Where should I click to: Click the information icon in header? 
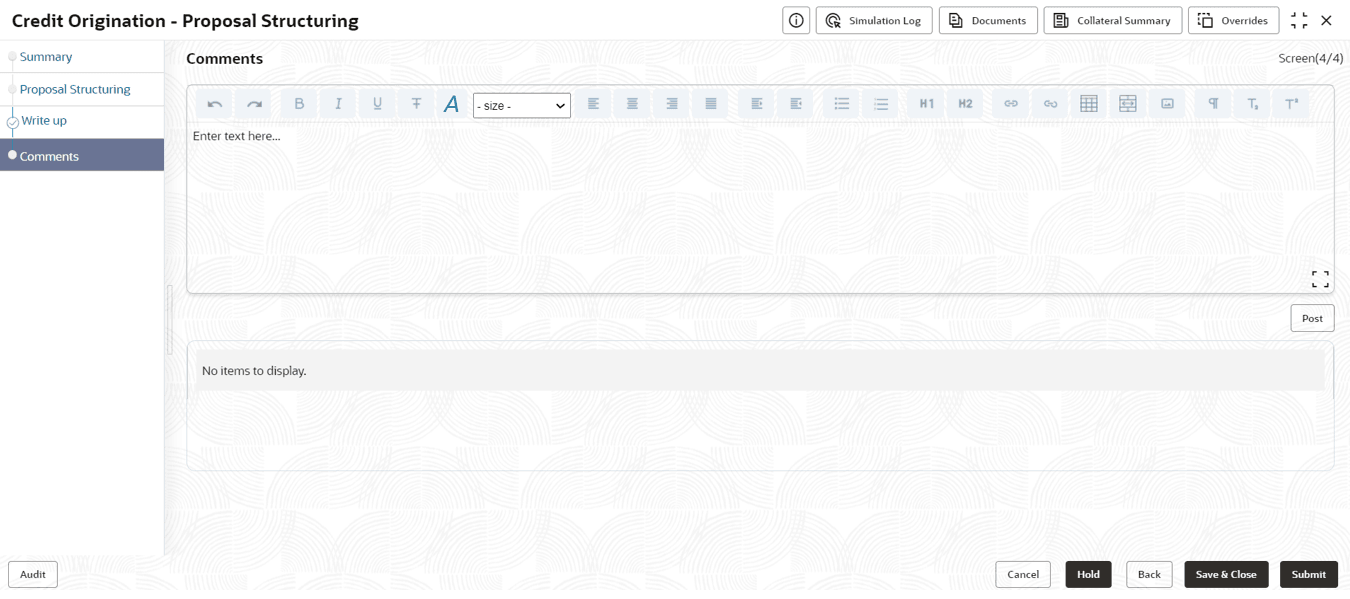pos(796,21)
